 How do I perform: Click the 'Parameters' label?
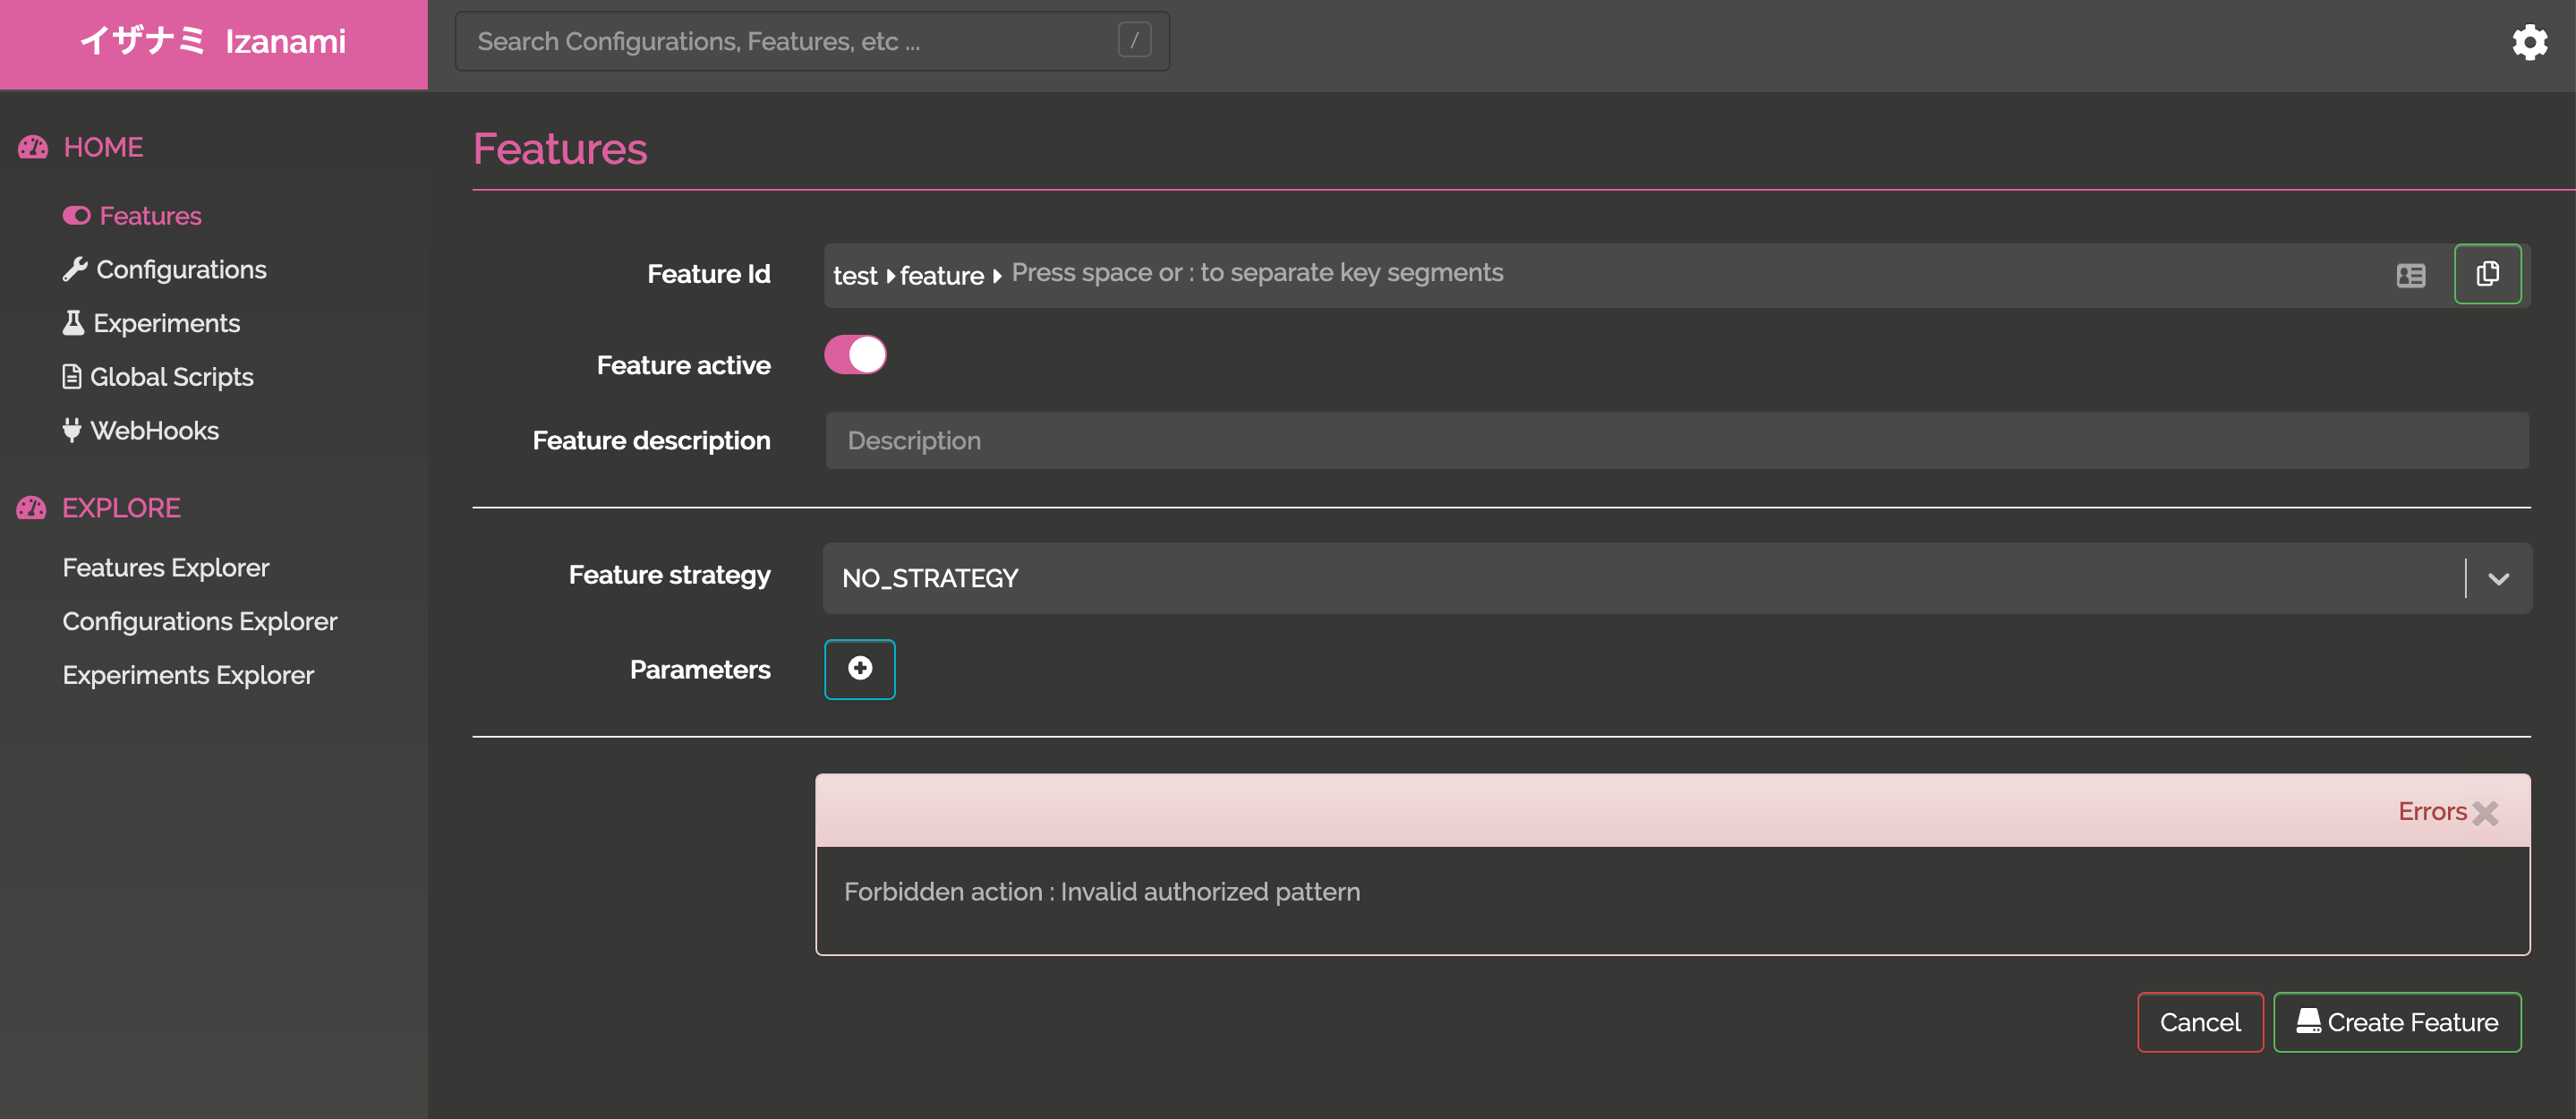(700, 670)
